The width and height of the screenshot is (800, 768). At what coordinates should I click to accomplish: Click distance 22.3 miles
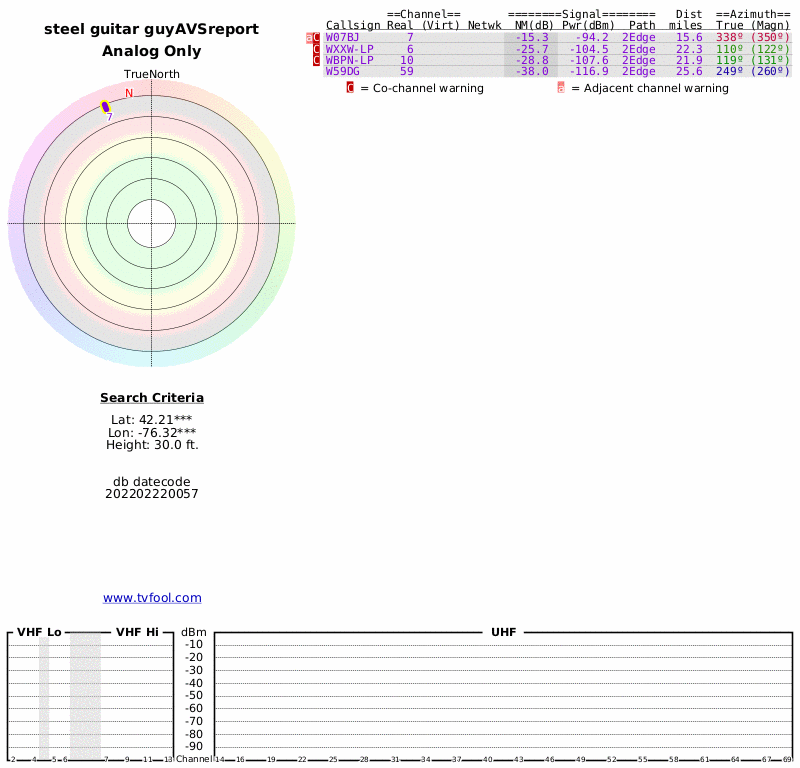689,49
